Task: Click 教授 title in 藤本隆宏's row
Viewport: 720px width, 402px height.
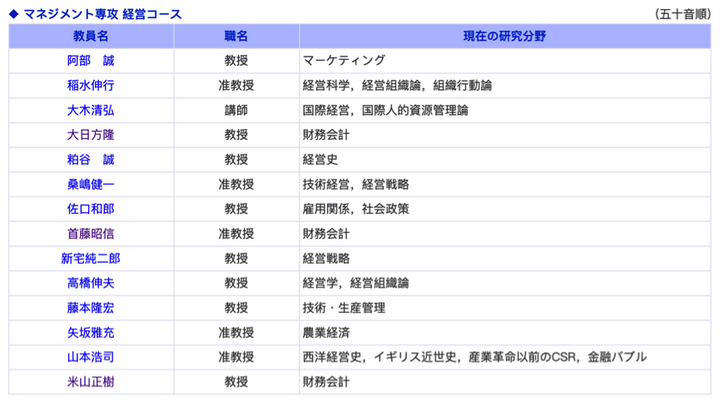Action: [x=236, y=308]
